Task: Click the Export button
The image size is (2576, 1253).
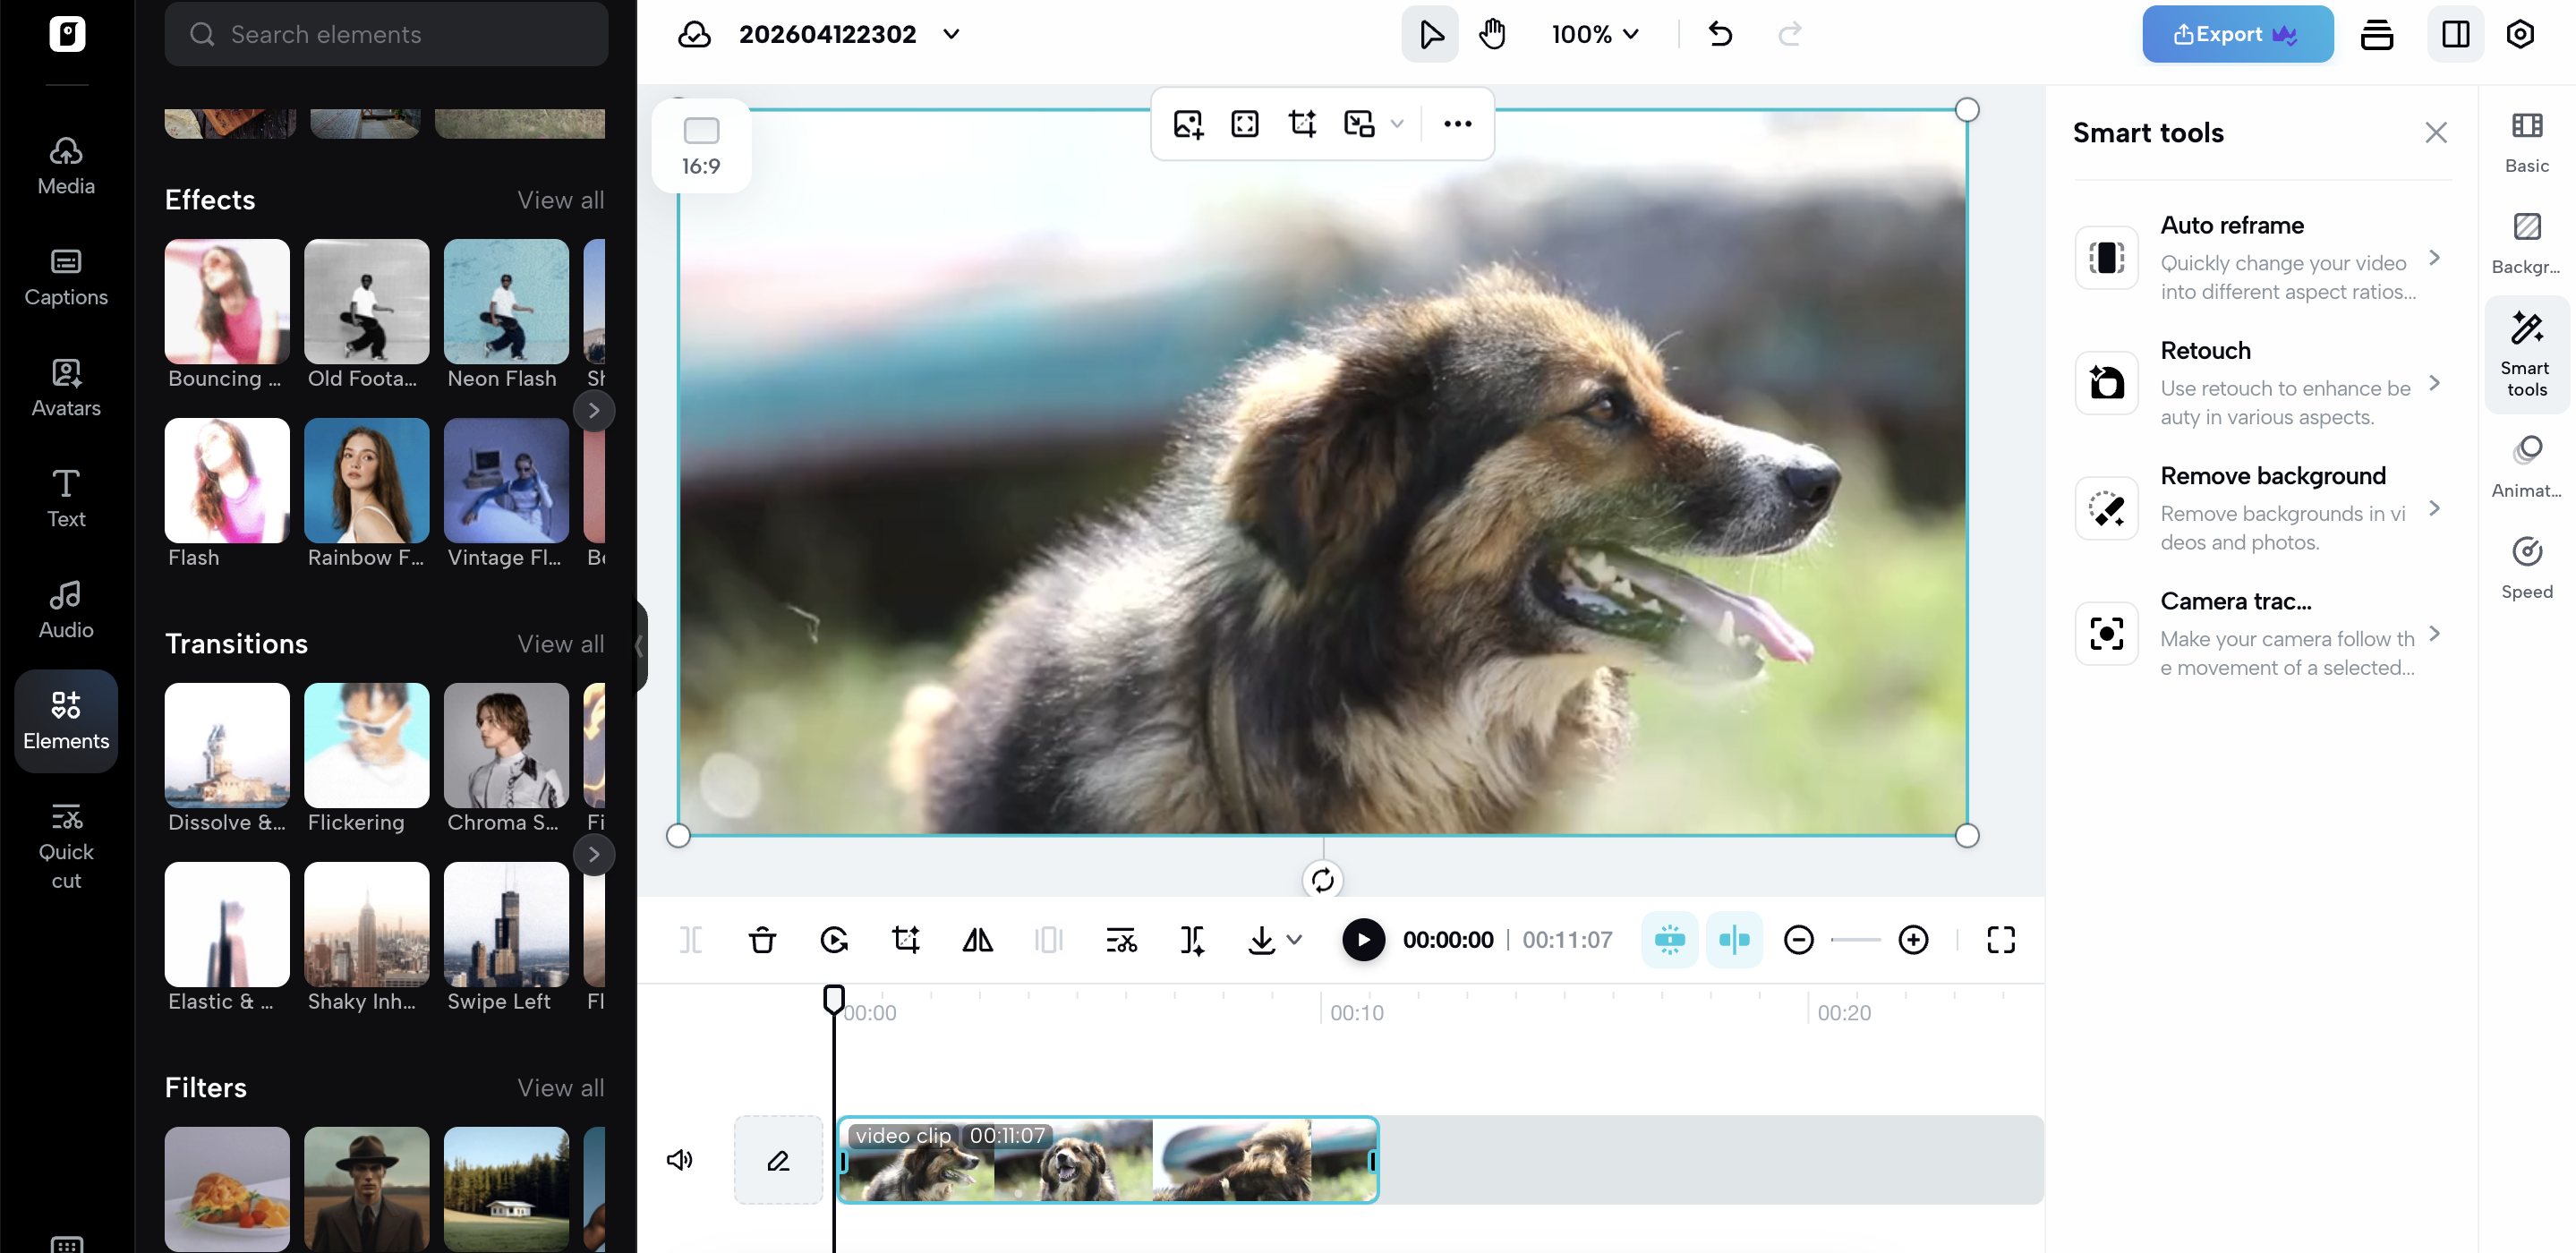Action: tap(2237, 34)
